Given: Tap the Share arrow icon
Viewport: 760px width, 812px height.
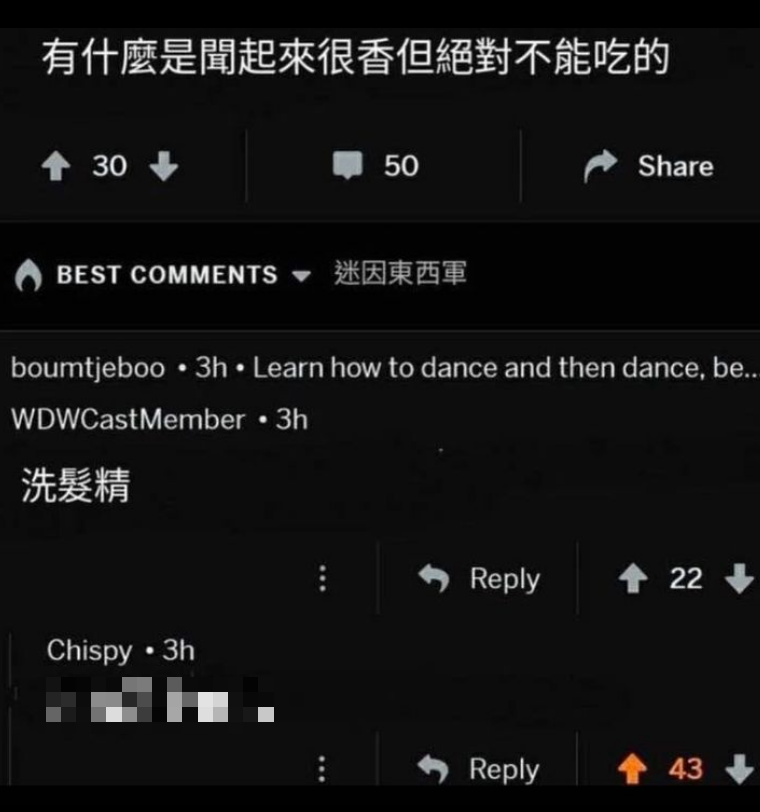Looking at the screenshot, I should (601, 166).
